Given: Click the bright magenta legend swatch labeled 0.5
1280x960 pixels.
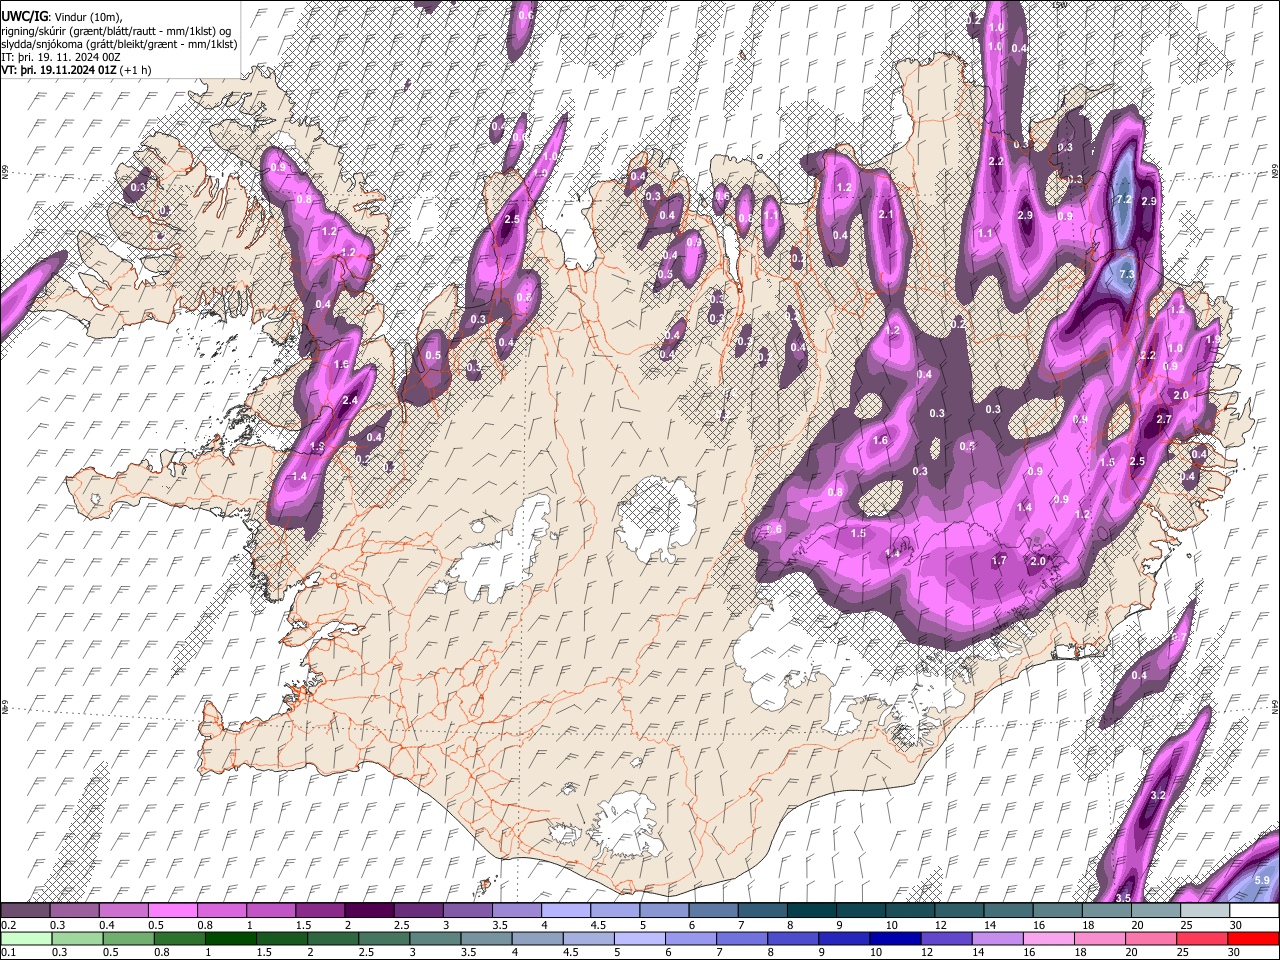Looking at the screenshot, I should pyautogui.click(x=173, y=910).
